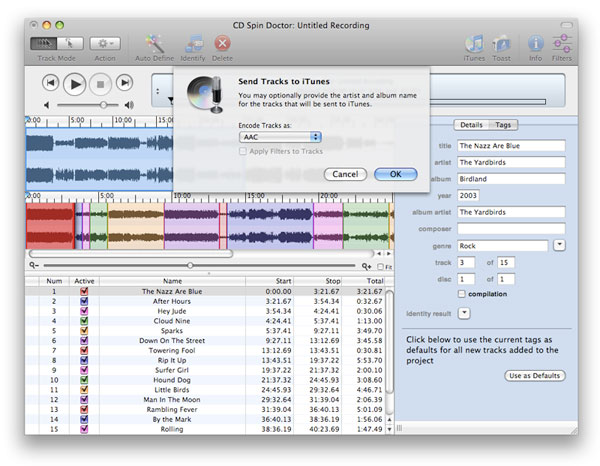The width and height of the screenshot is (600, 466).
Task: Click the horizontal waveform scrollbar thumb
Action: tap(131, 254)
